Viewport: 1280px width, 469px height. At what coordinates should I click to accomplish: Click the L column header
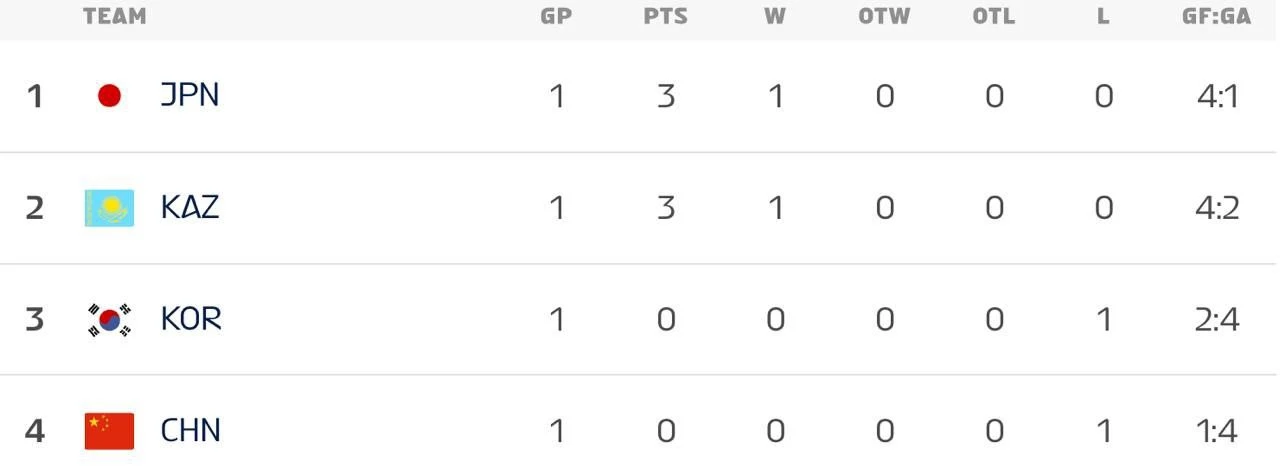click(x=1103, y=17)
